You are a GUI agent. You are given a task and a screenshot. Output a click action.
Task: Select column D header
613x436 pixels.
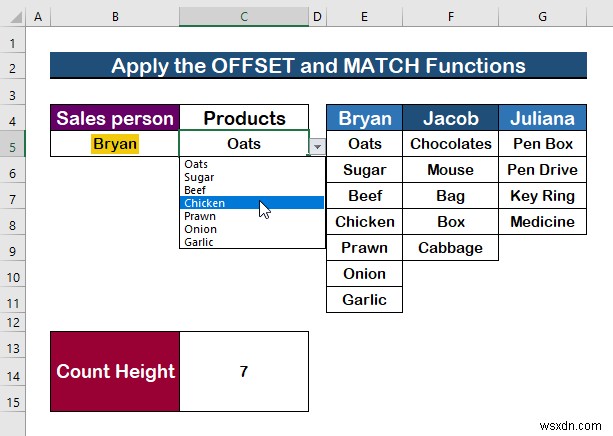click(x=317, y=16)
